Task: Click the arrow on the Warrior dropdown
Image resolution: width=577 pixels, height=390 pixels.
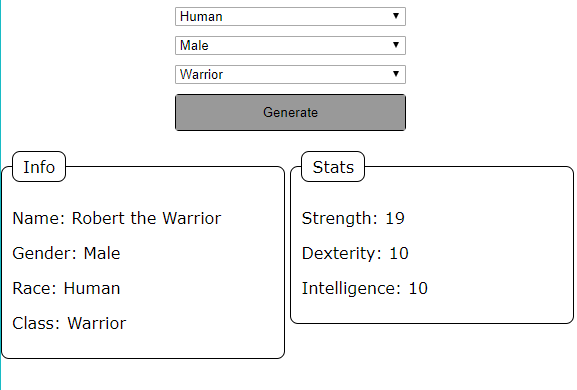Action: coord(396,74)
